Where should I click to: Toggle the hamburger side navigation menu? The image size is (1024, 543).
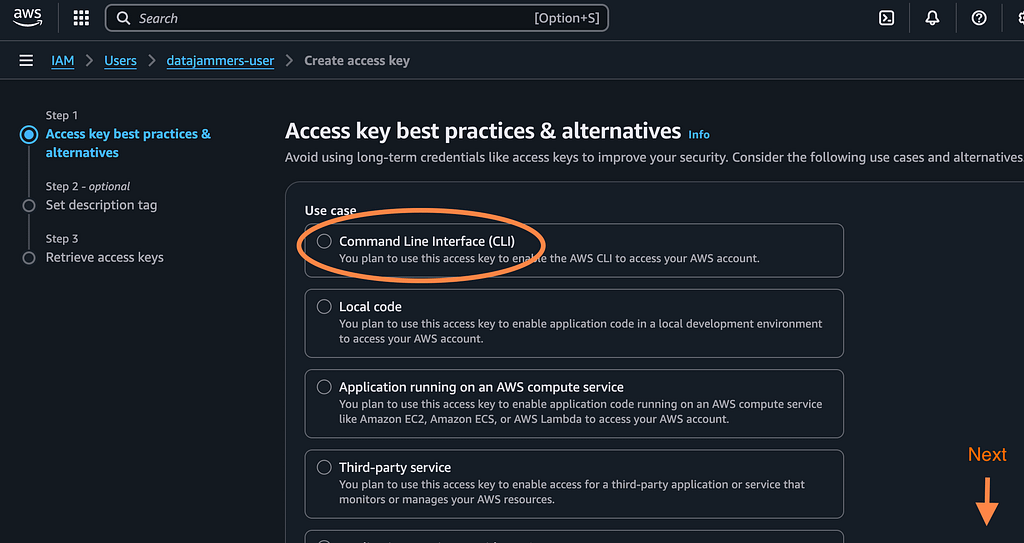tap(26, 61)
